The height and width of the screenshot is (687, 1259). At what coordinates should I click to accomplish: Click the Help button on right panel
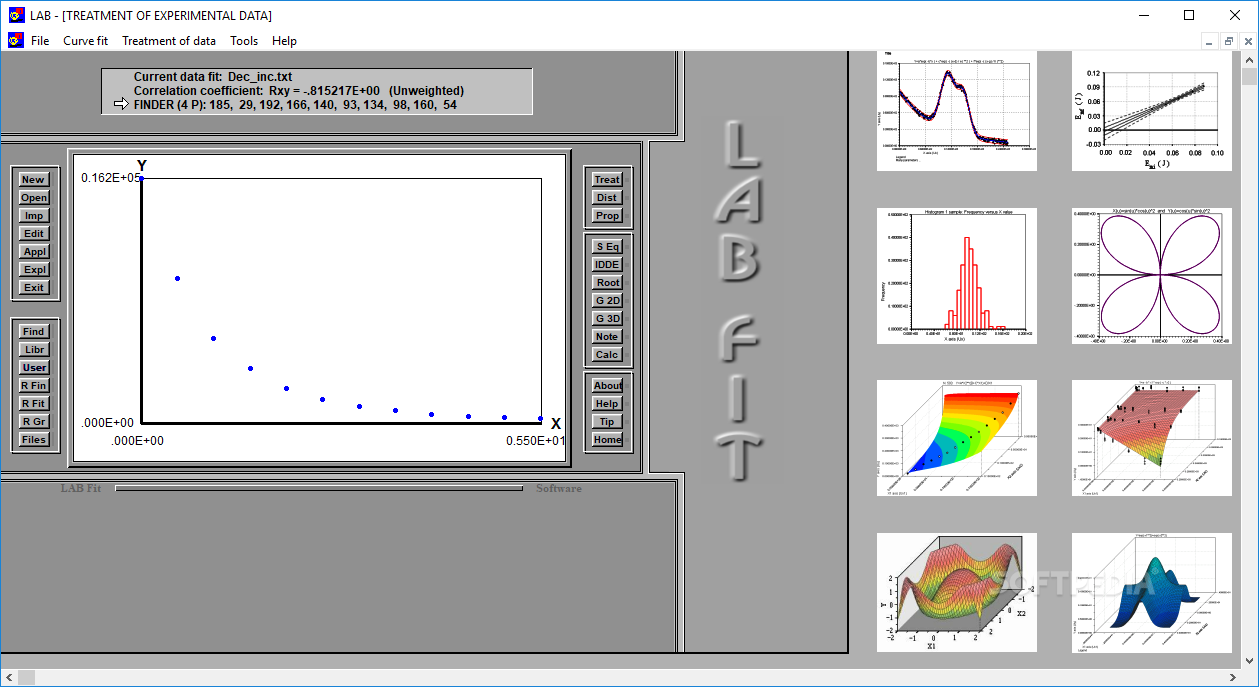pos(607,404)
